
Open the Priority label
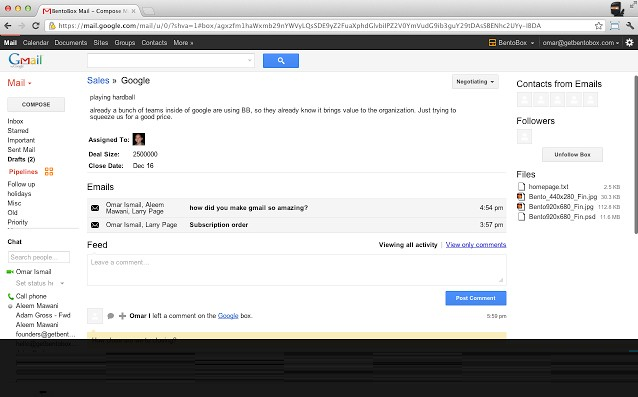coord(17,222)
